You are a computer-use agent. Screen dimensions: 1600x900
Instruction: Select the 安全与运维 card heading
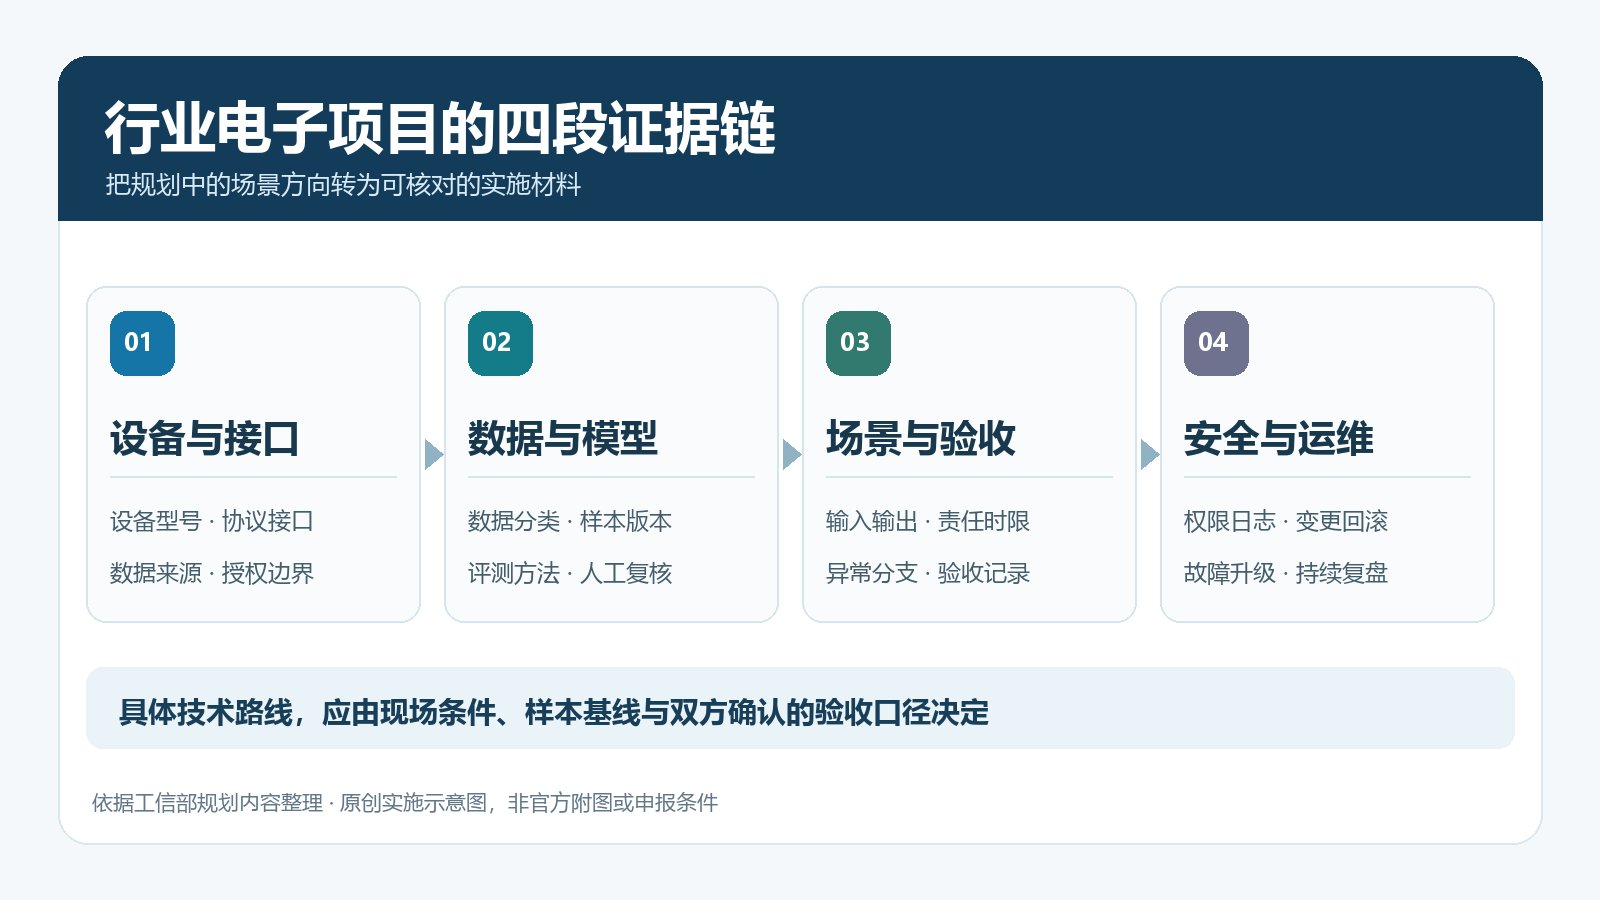click(1279, 438)
